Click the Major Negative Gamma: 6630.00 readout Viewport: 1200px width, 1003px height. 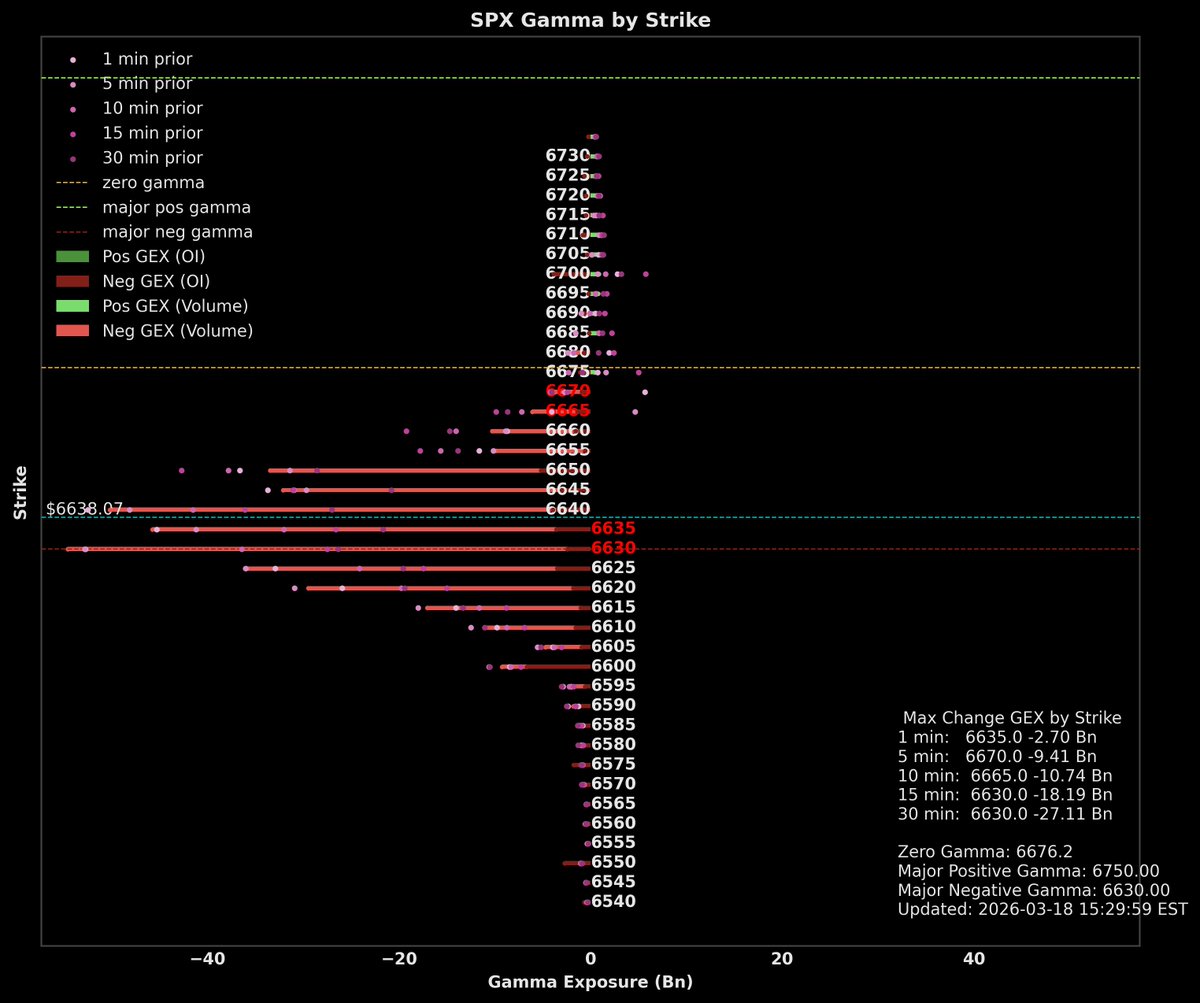[x=1034, y=890]
